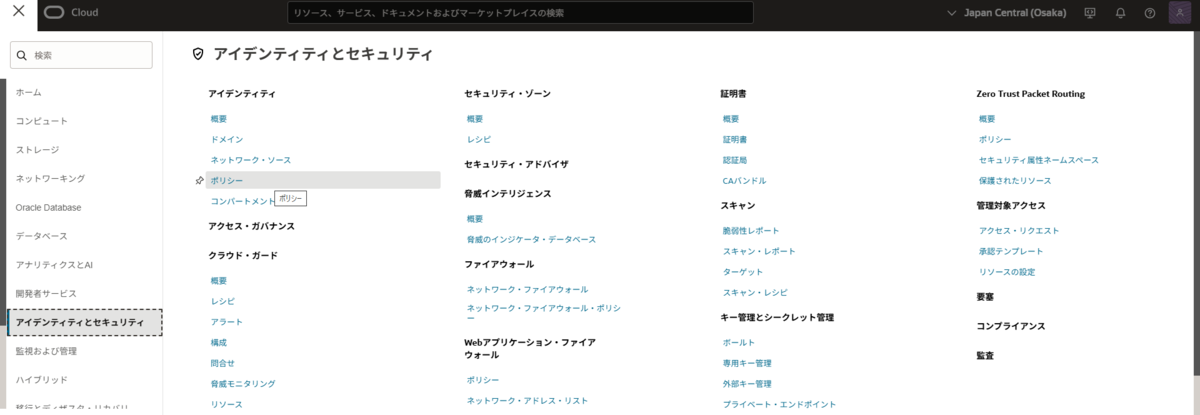The image size is (1200, 415).
Task: Open 概要 under セキュリティ・ゾーン
Action: [475, 119]
